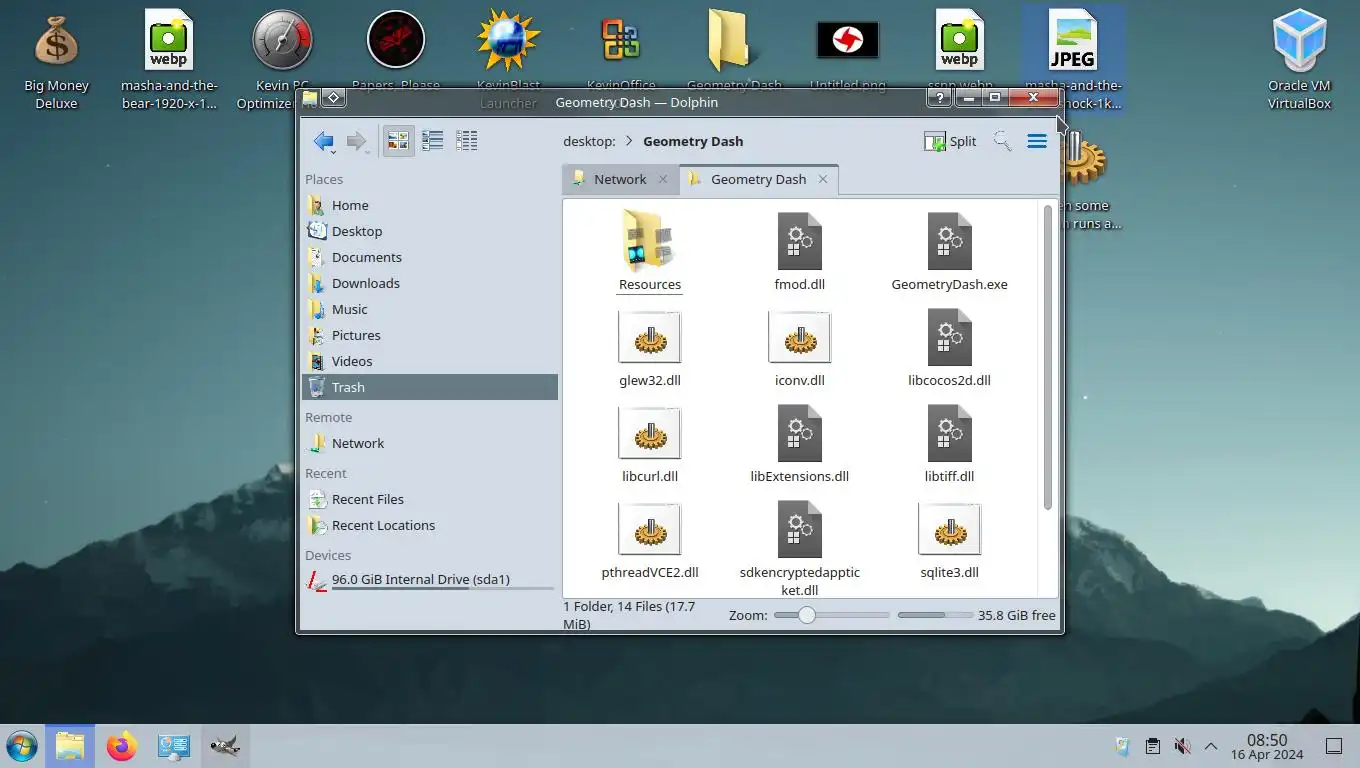Open Desktop in Places panel
Viewport: 1360px width, 768px height.
(430, 231)
